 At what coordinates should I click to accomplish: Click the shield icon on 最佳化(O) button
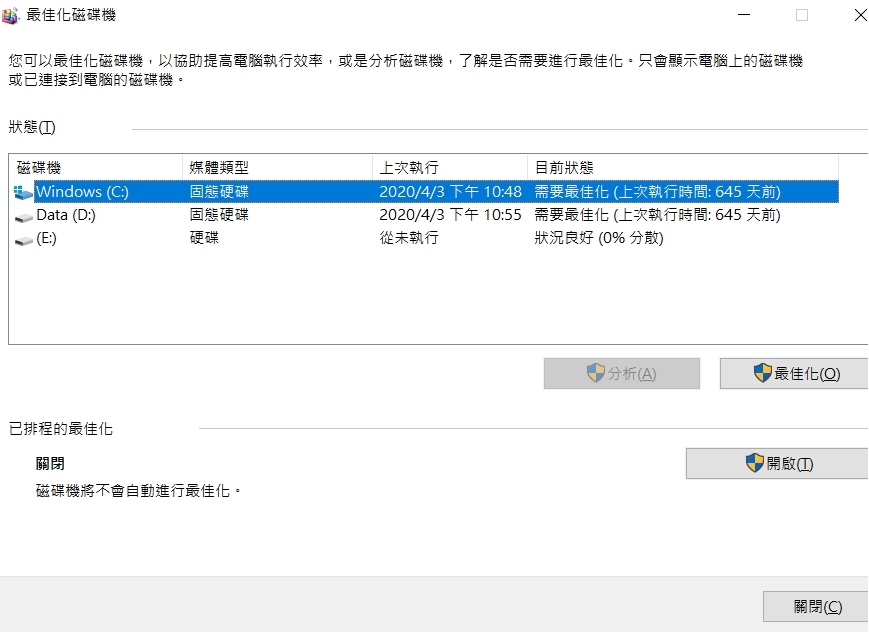763,373
